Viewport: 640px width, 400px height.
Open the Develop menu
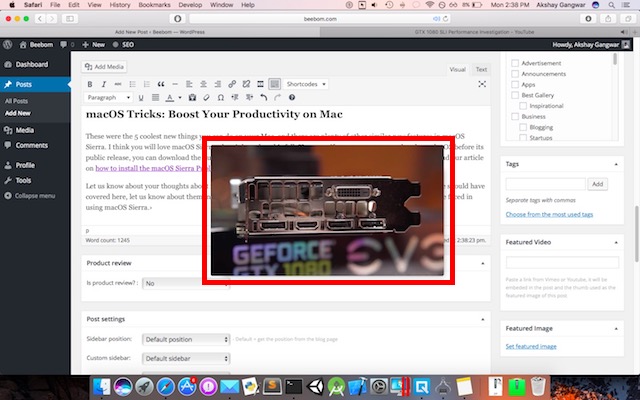(190, 5)
